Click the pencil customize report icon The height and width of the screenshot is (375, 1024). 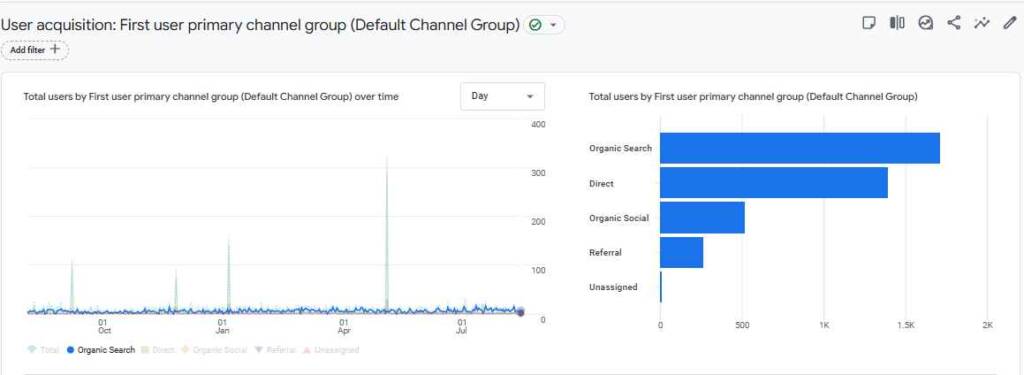[1010, 24]
